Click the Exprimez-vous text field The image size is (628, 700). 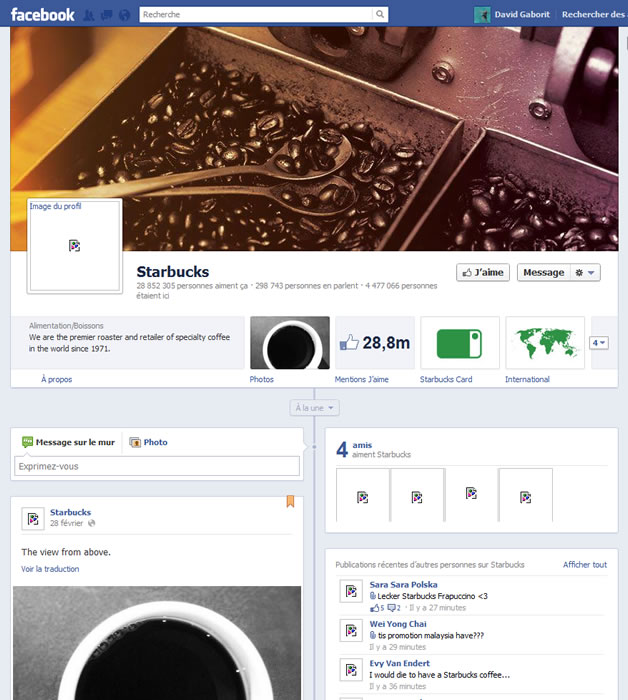coord(157,466)
